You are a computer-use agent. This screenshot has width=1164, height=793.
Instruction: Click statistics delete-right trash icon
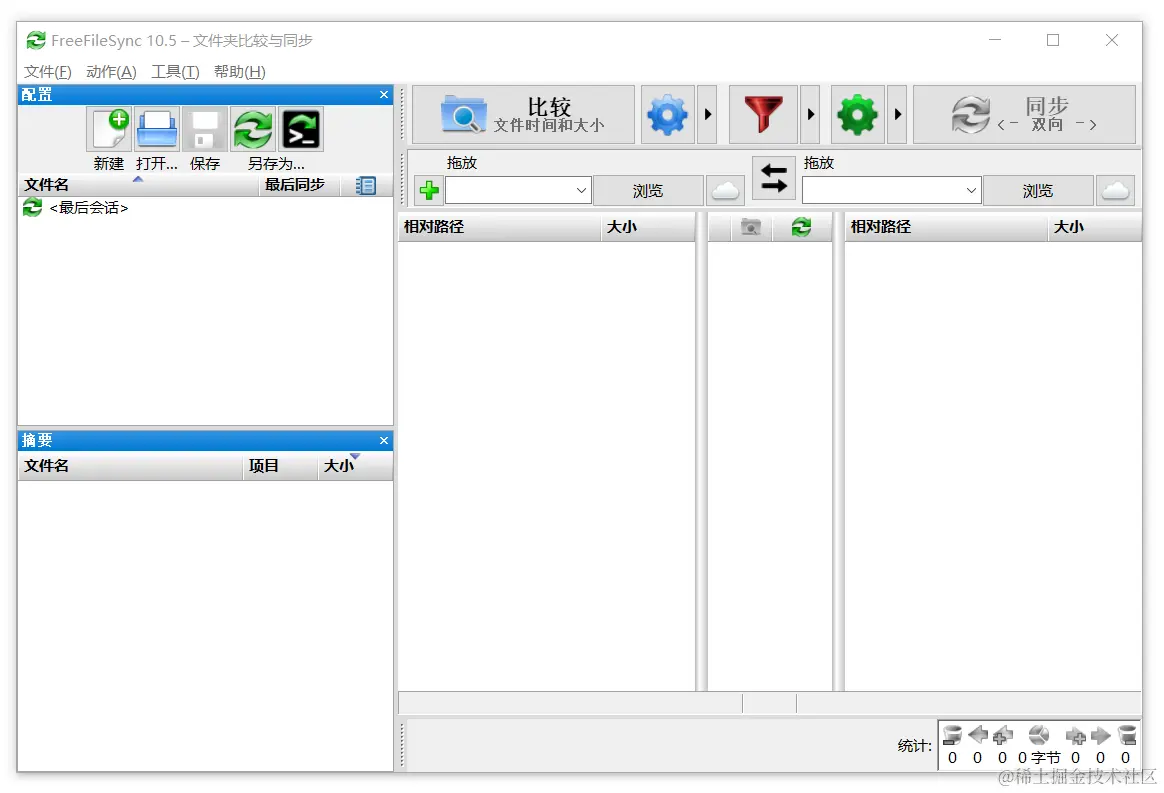pyautogui.click(x=1127, y=735)
